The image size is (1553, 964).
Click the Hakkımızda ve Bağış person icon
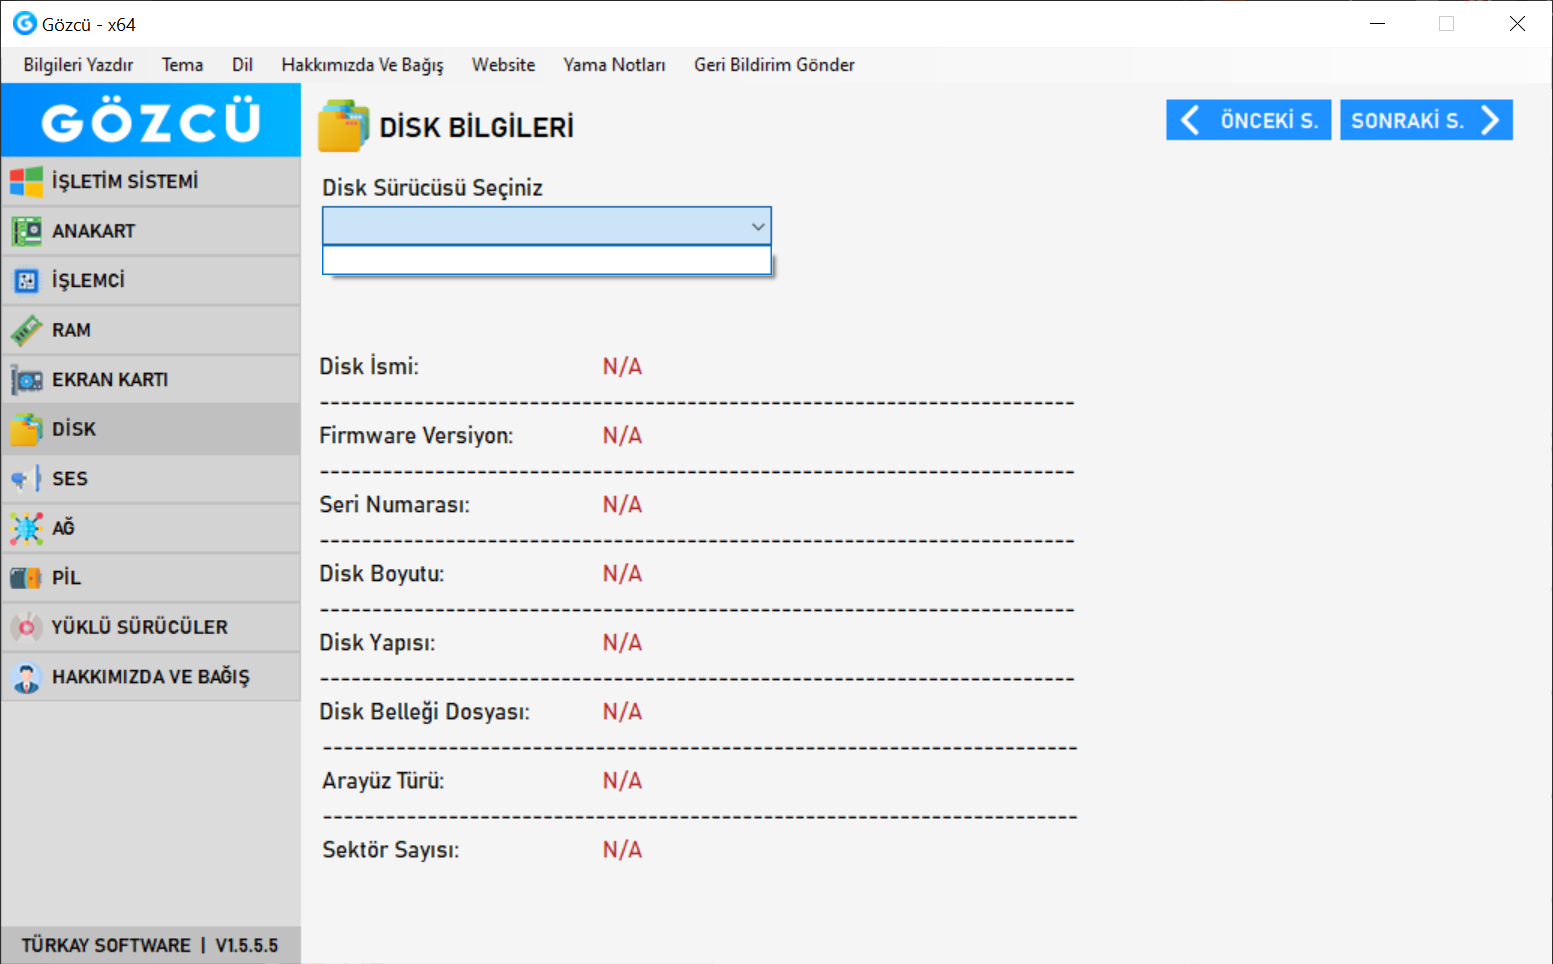[26, 677]
